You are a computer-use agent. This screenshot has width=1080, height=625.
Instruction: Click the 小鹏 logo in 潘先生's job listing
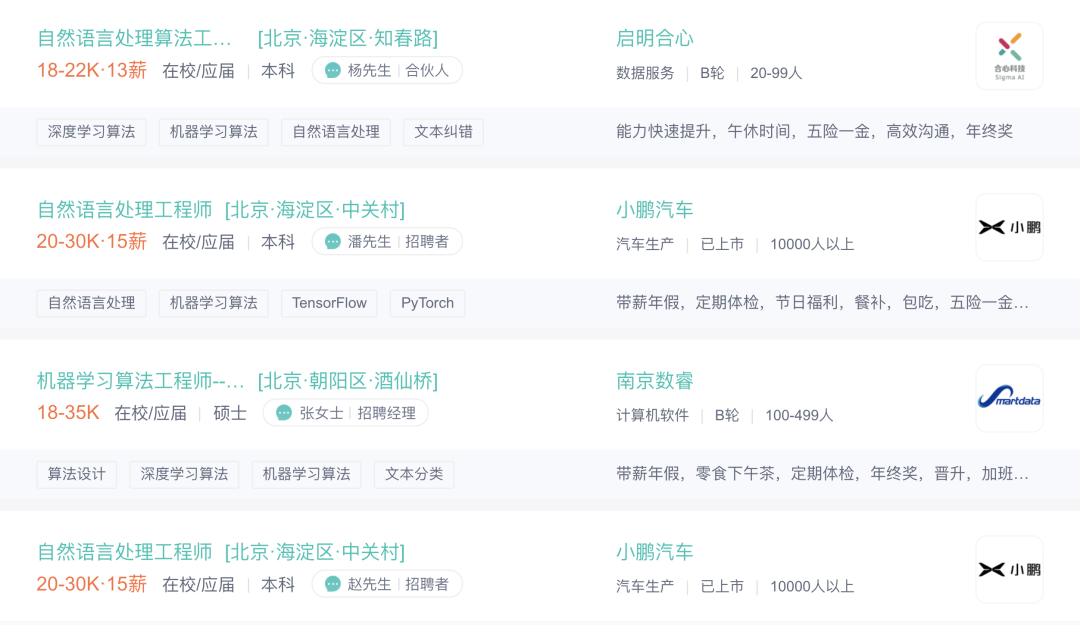(1009, 227)
